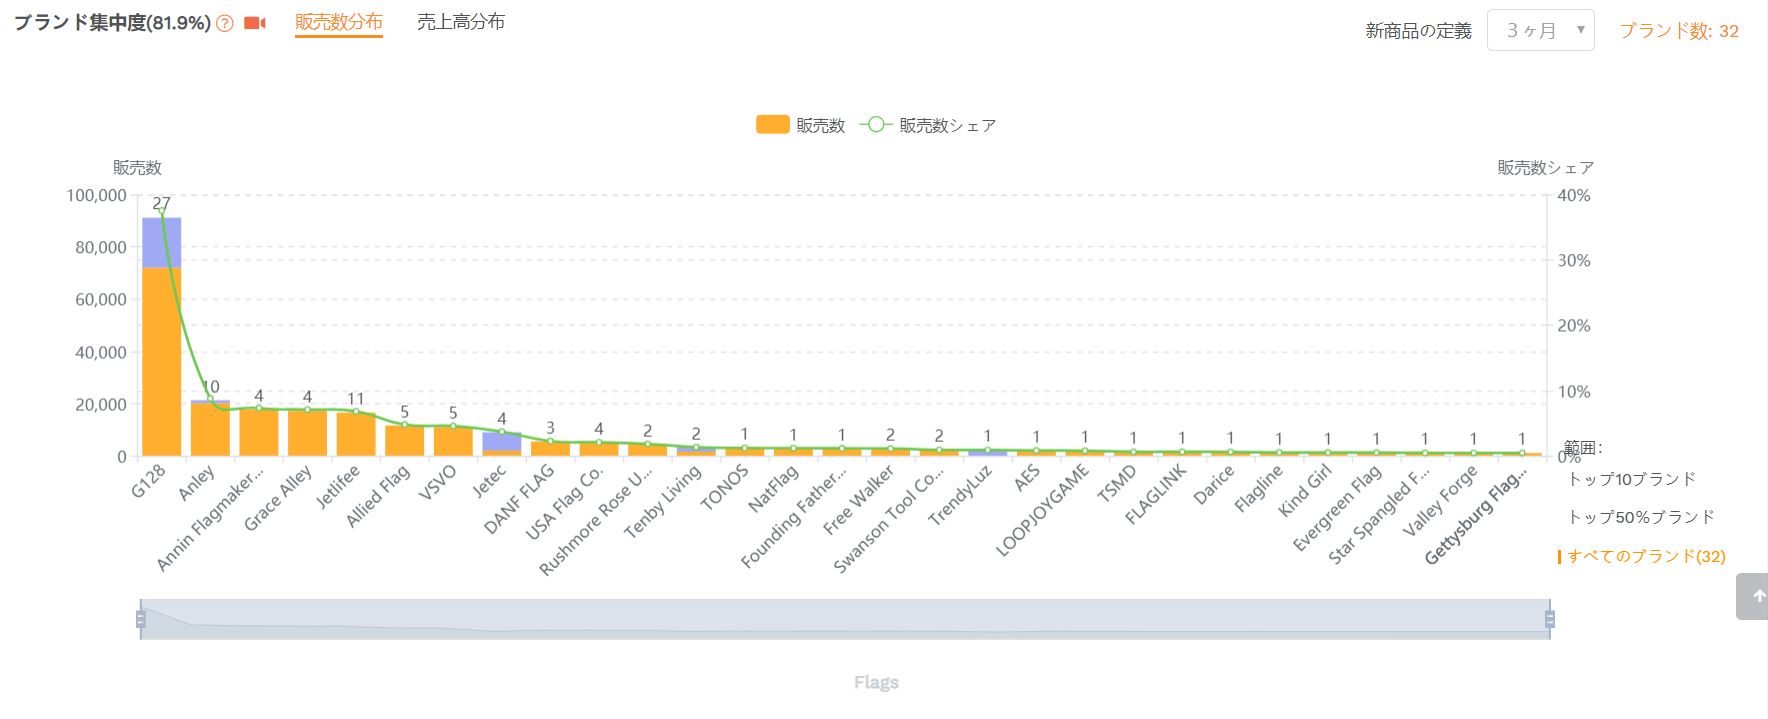The width and height of the screenshot is (1768, 719).
Task: Switch to the 売上高分布 tab
Action: [x=461, y=22]
